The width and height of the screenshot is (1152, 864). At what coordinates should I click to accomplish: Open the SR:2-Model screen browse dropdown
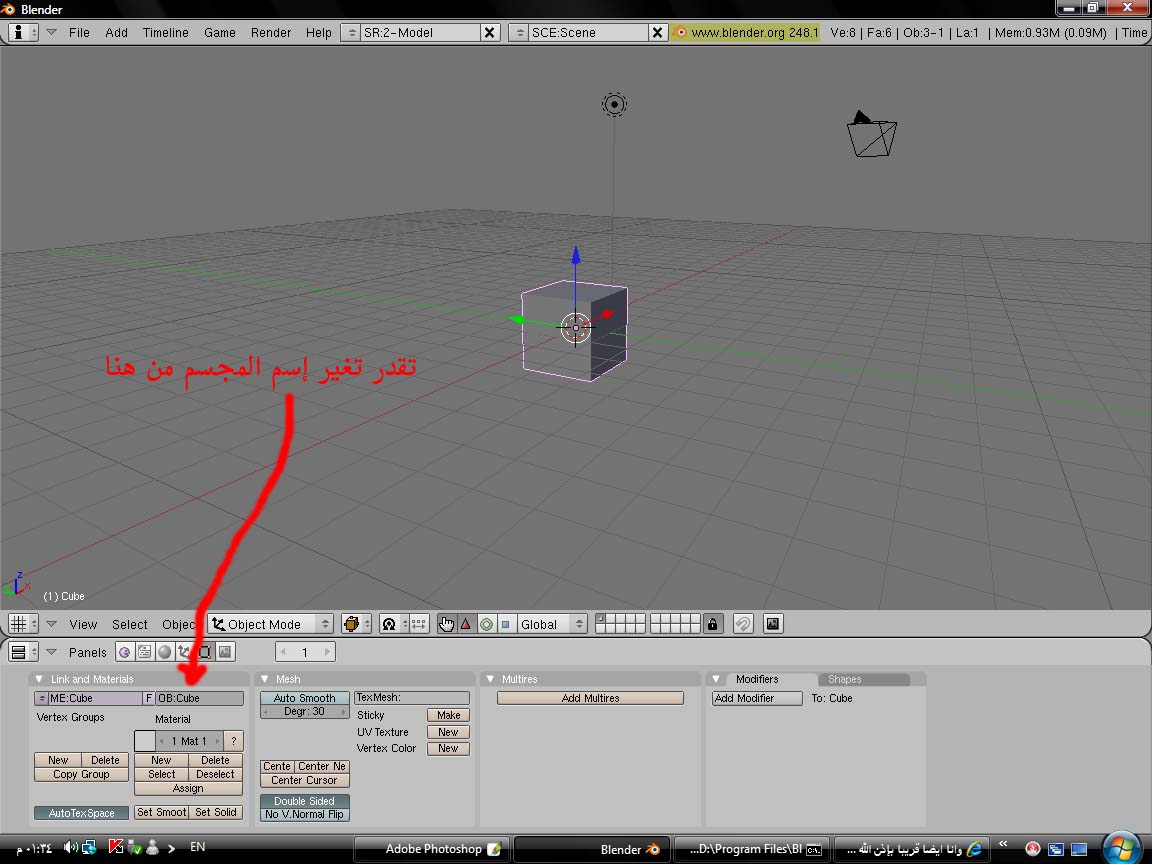point(351,32)
